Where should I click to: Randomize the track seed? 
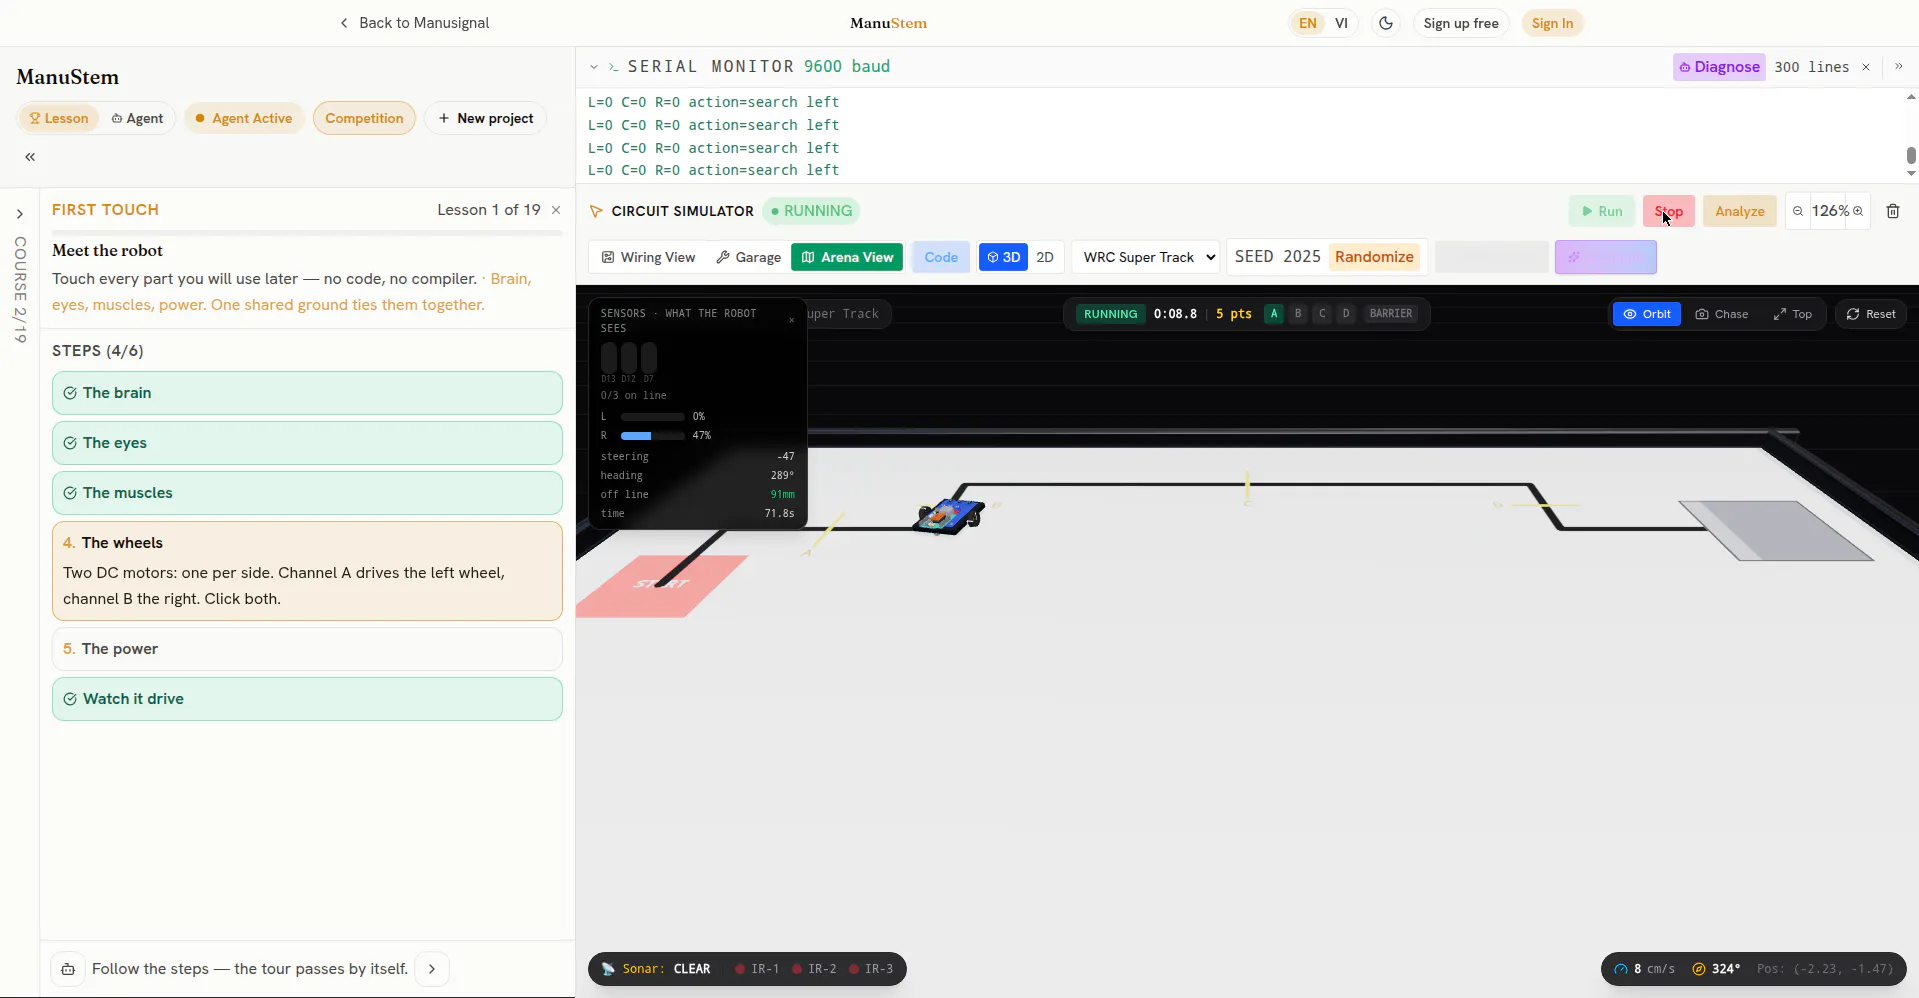pyautogui.click(x=1374, y=257)
